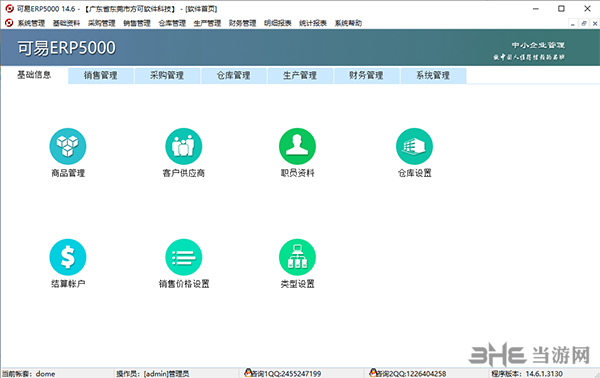Switch to the 系统管理 tab
The width and height of the screenshot is (600, 378).
point(433,75)
